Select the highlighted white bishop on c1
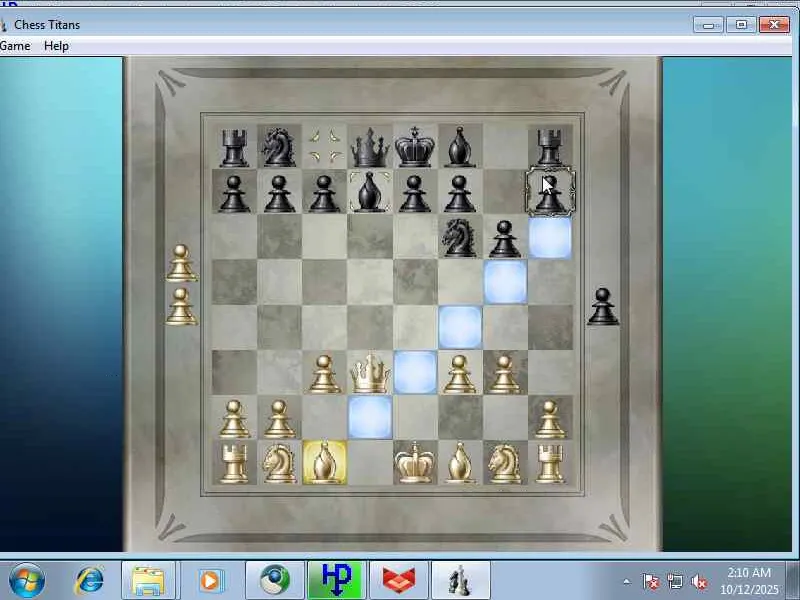The width and height of the screenshot is (800, 600). 324,463
